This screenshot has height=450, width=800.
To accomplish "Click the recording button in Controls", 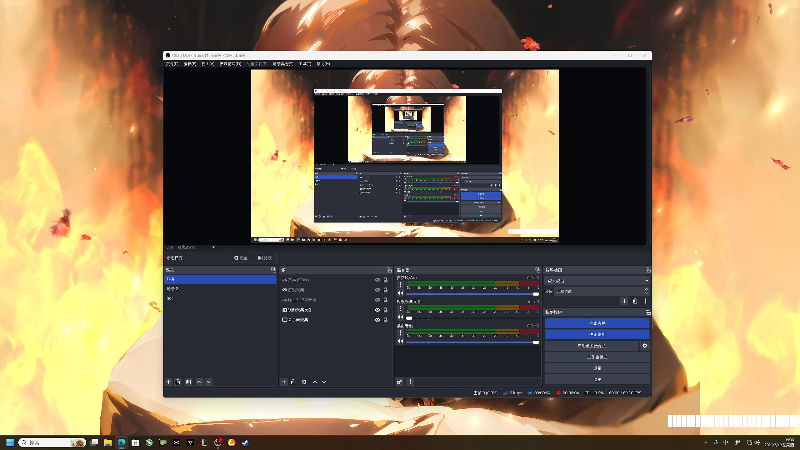I will pos(597,334).
